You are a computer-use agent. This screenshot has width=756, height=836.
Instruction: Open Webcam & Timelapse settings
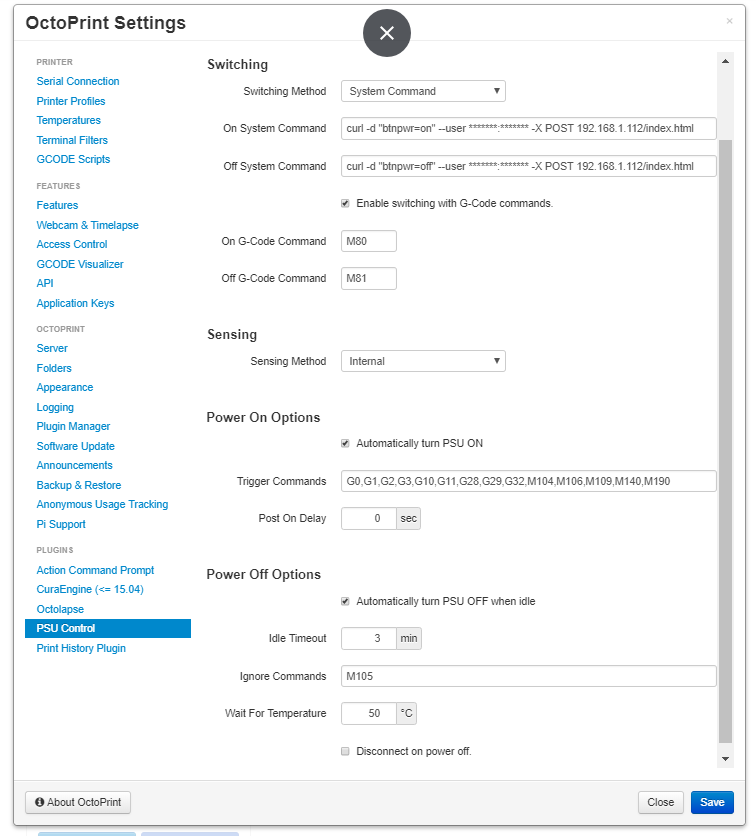[87, 225]
